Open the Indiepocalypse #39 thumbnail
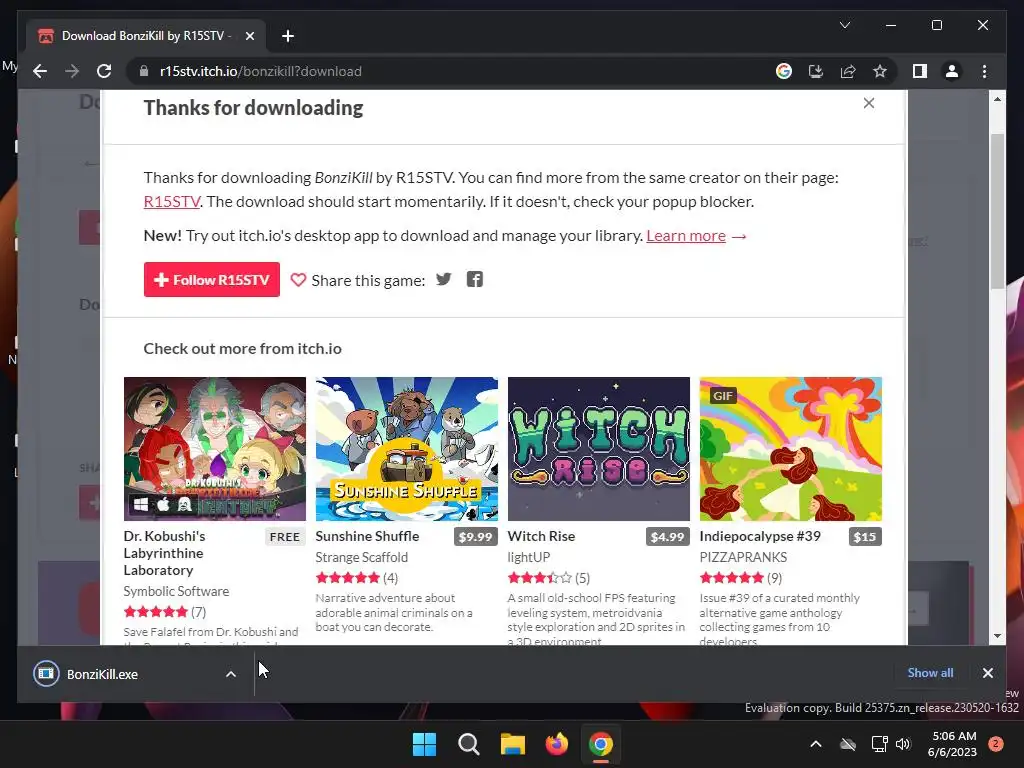Viewport: 1024px width, 768px height. tap(790, 449)
